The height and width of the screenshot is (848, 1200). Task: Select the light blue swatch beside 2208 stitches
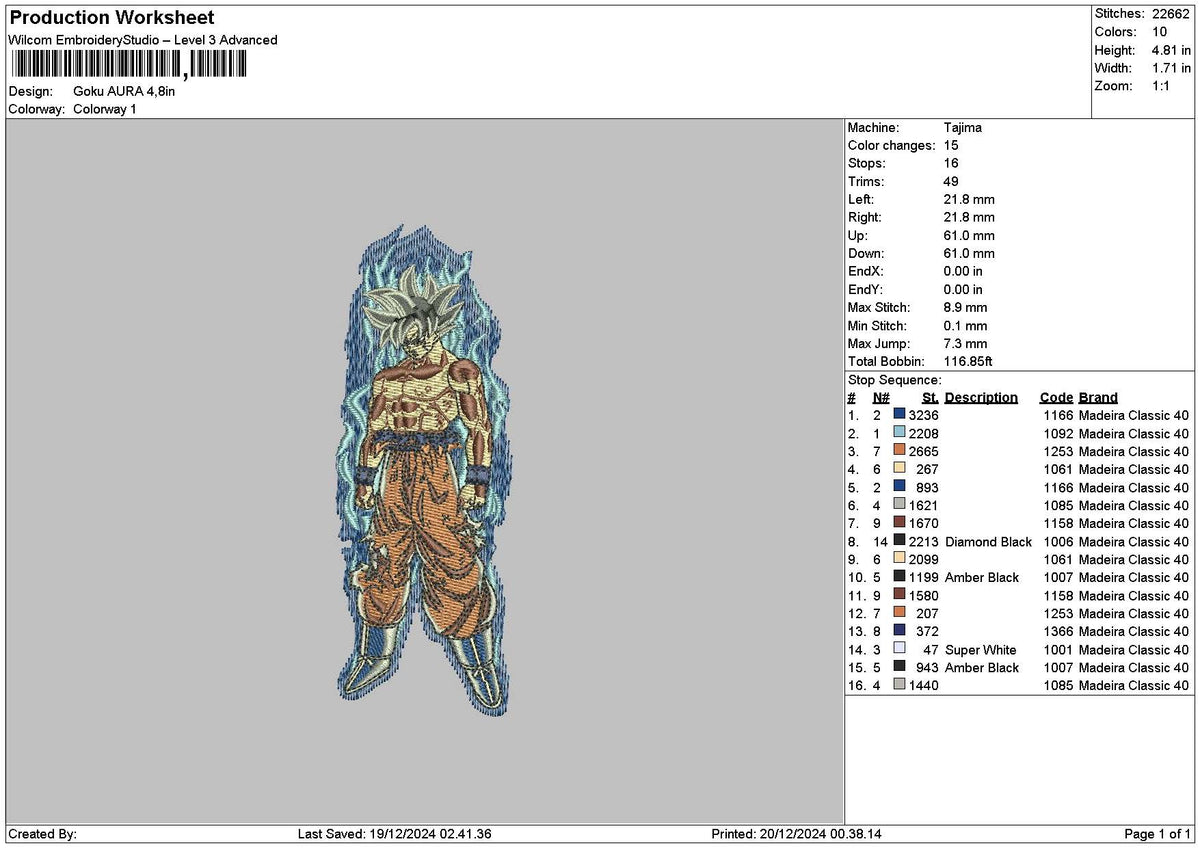[x=899, y=432]
